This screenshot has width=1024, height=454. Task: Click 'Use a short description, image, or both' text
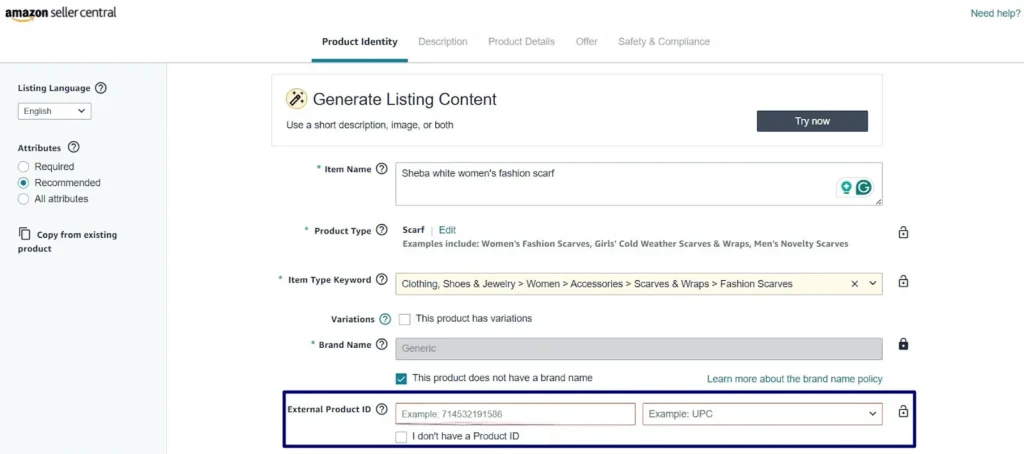(x=370, y=125)
